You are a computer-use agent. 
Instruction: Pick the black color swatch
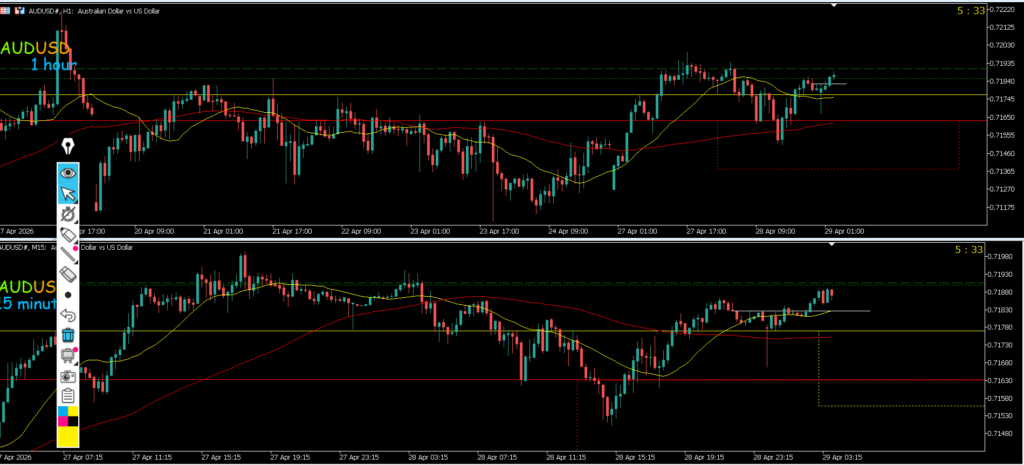(x=73, y=421)
